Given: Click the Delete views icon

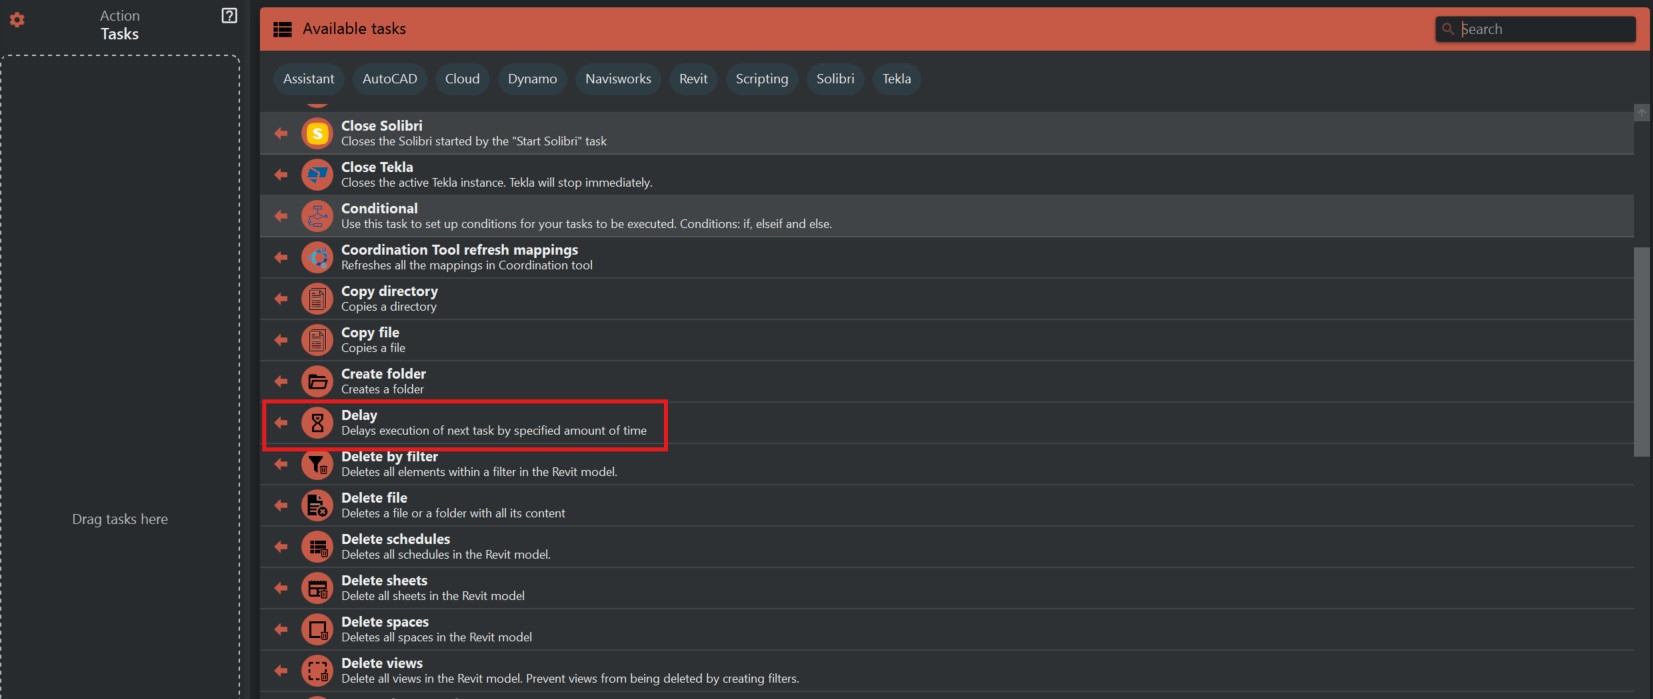Looking at the screenshot, I should 317,670.
